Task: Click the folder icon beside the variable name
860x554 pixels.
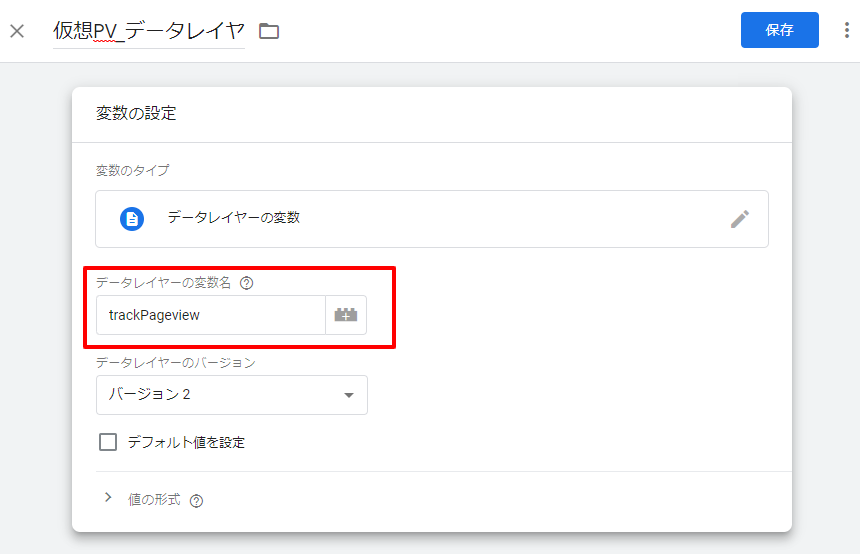Action: point(269,31)
